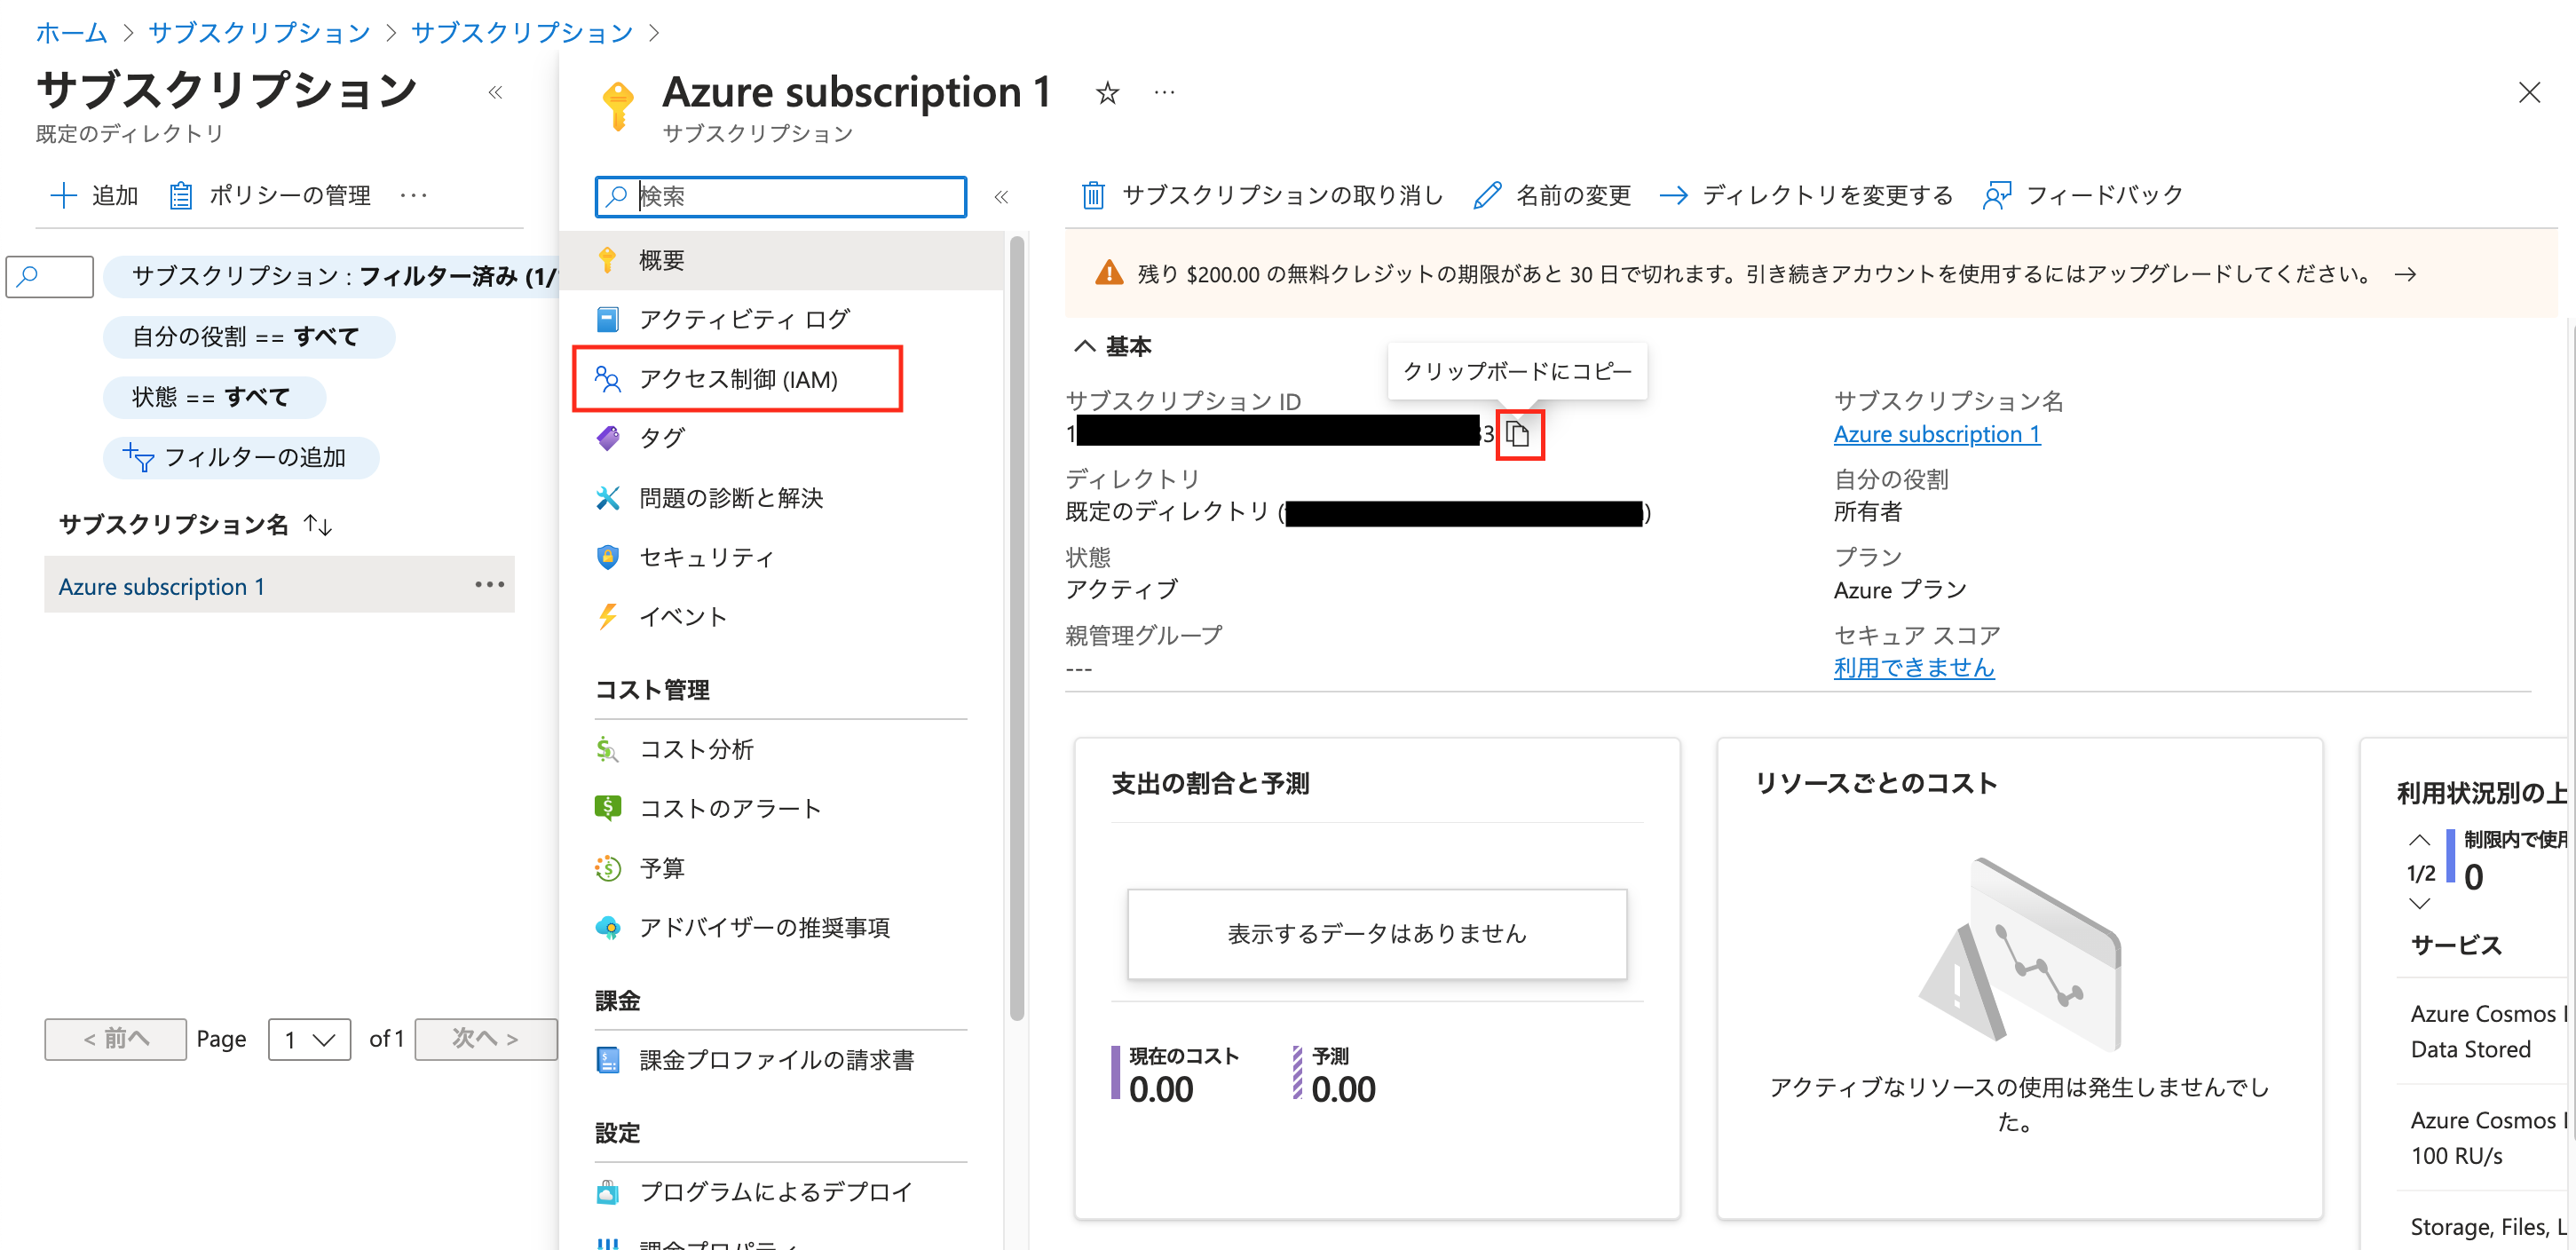
Task: Navigate to ホーム via breadcrumb
Action: [70, 32]
